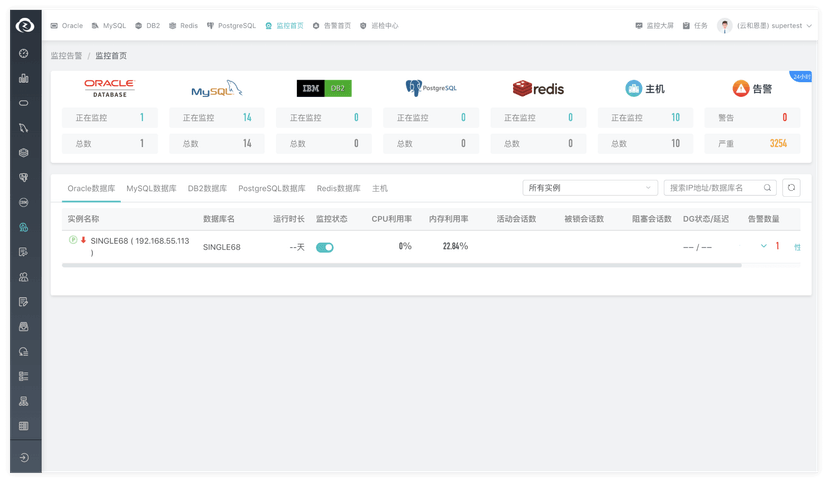Open the table grid sidebar icon

coord(24,426)
